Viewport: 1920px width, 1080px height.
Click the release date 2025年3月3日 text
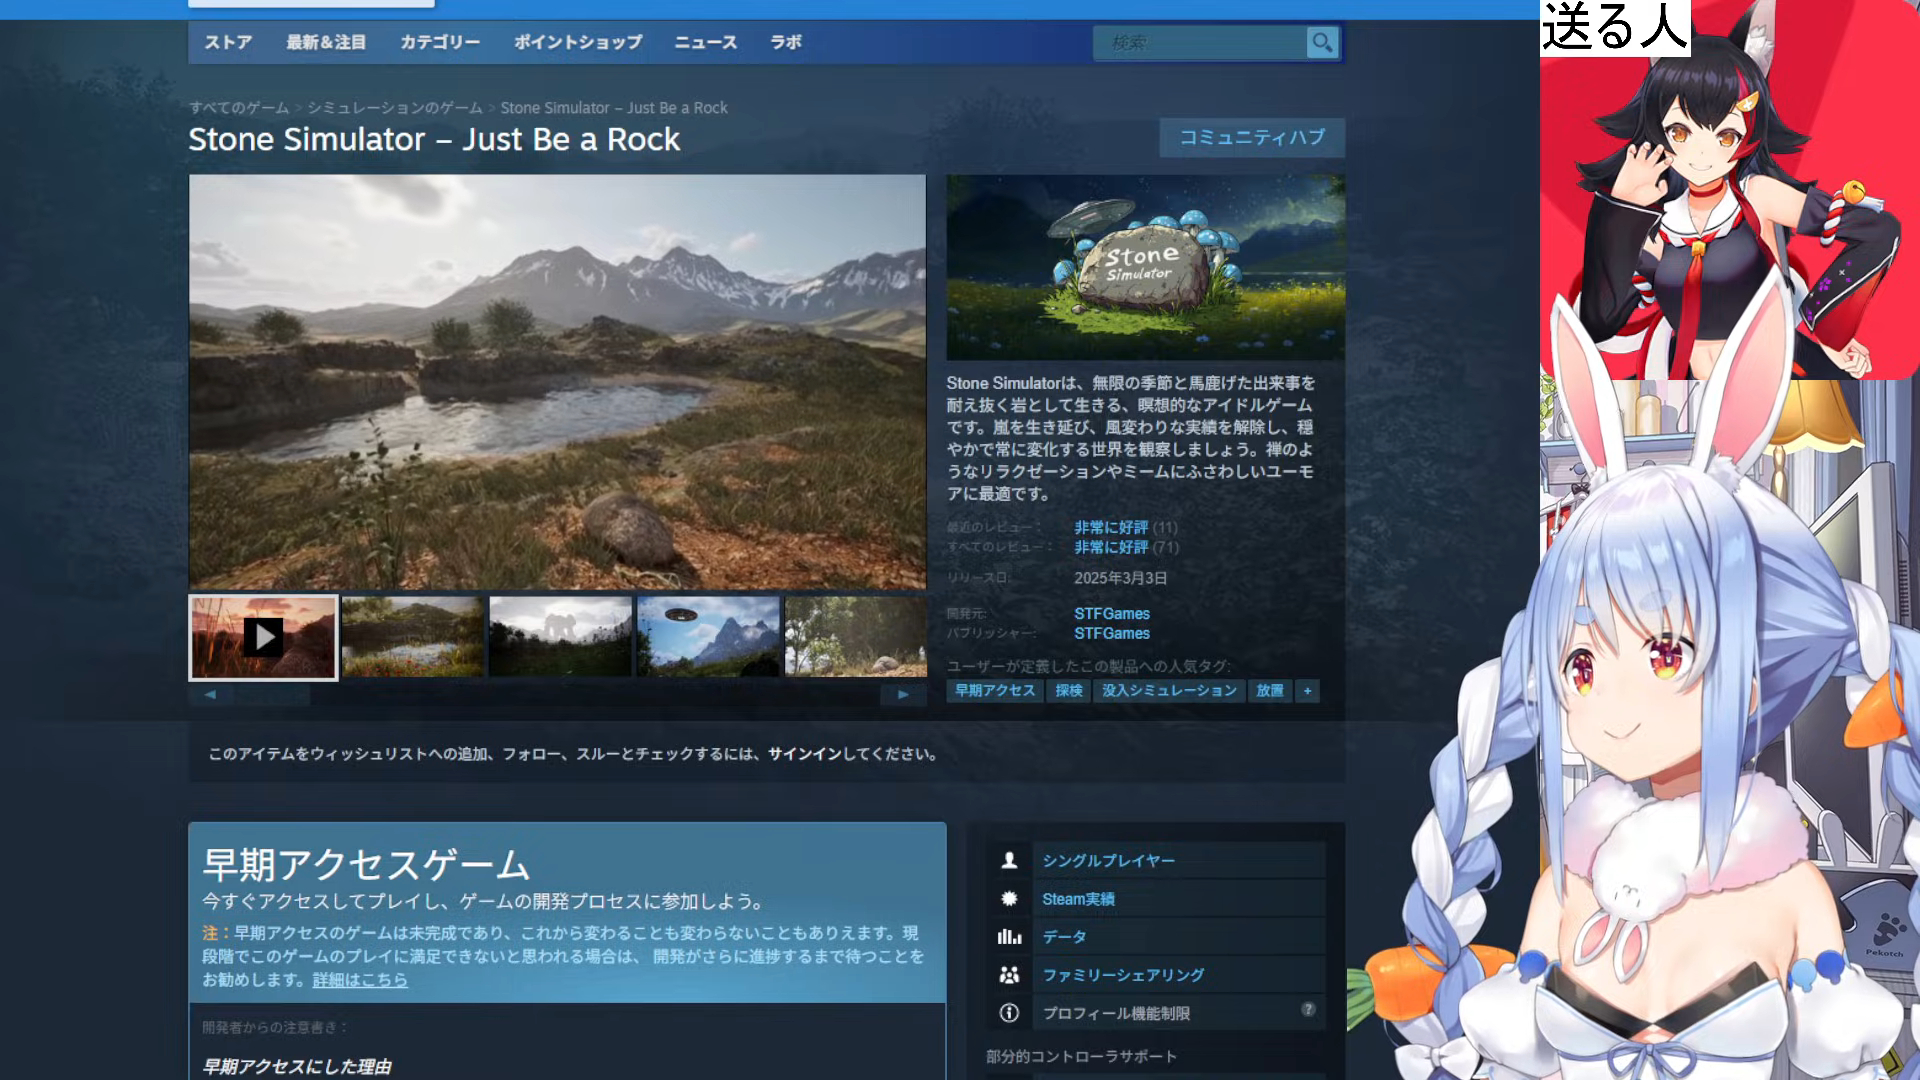pyautogui.click(x=1120, y=578)
